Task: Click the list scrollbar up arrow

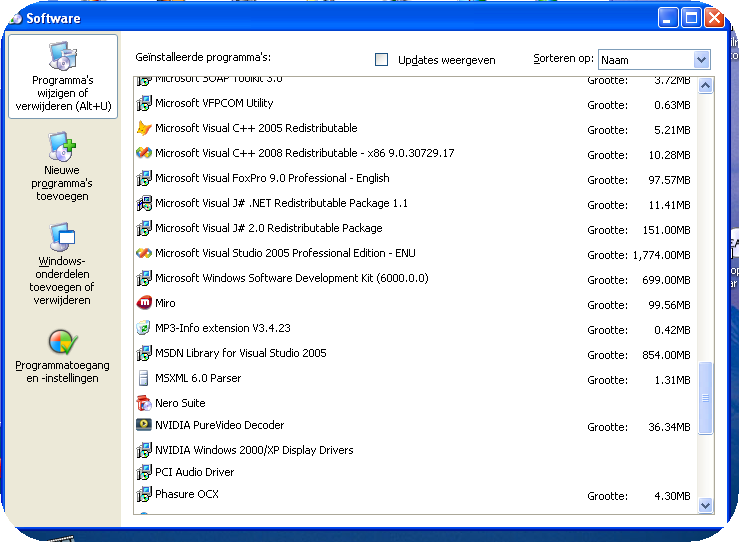Action: (706, 85)
